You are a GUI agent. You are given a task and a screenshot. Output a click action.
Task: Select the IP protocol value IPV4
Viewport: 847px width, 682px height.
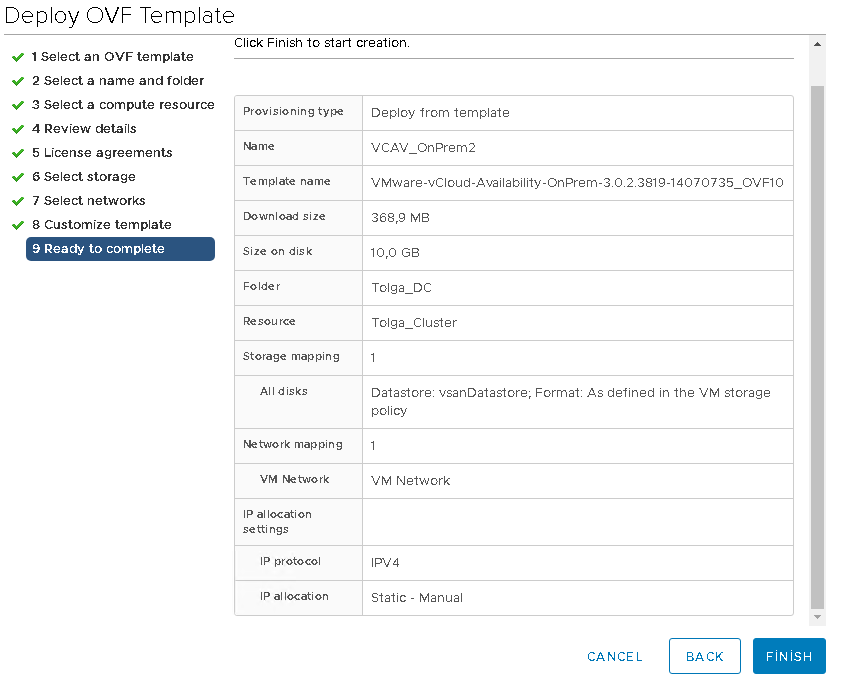point(385,562)
